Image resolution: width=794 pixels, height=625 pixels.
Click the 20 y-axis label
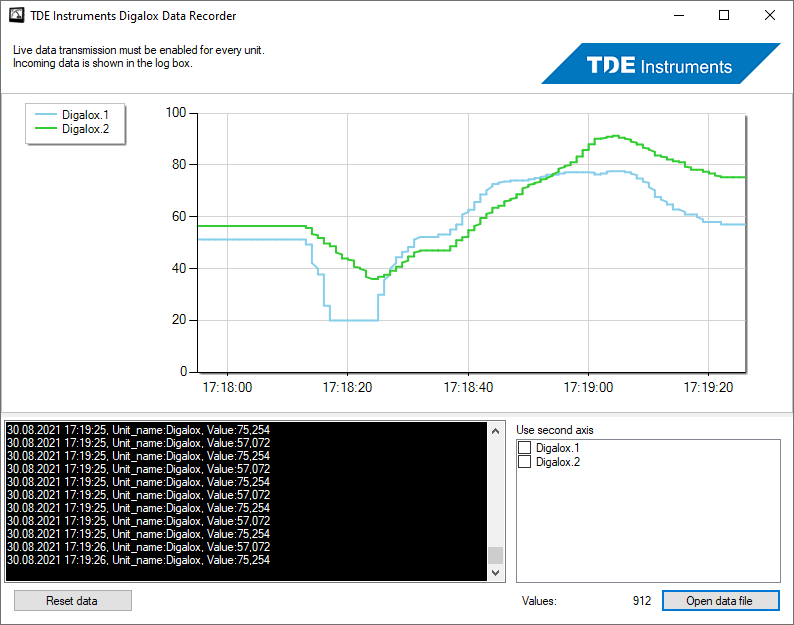pos(179,320)
